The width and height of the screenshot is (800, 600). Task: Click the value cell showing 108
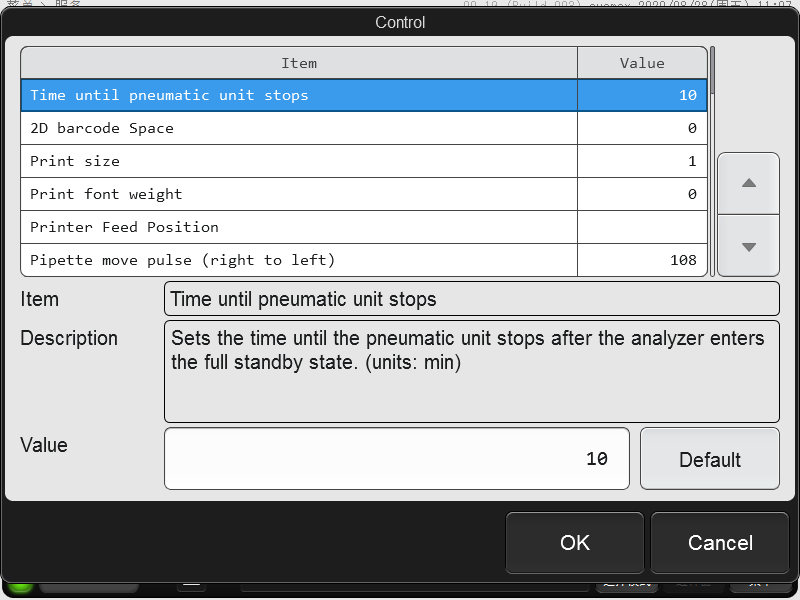642,260
